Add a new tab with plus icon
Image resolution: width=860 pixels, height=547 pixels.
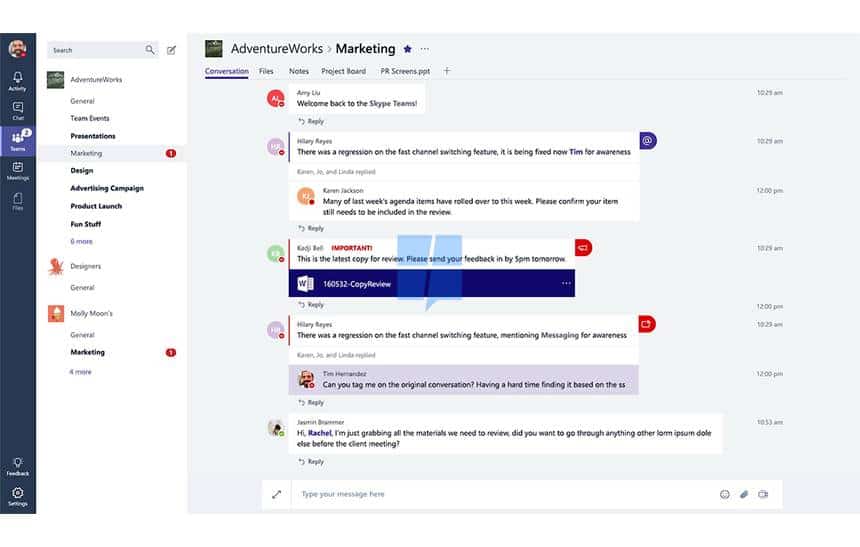(x=447, y=71)
